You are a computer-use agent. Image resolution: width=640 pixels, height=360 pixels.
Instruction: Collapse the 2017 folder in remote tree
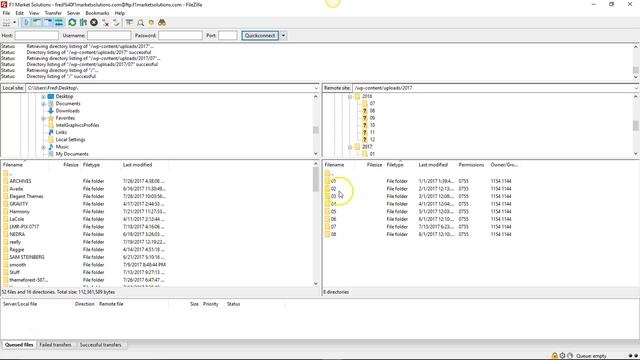pyautogui.click(x=350, y=147)
